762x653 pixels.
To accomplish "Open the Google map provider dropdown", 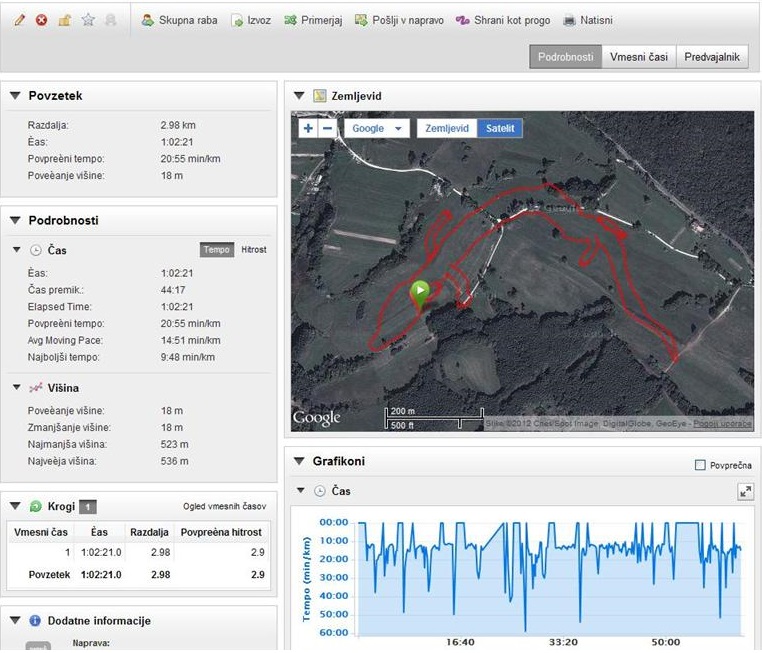I will coord(377,128).
